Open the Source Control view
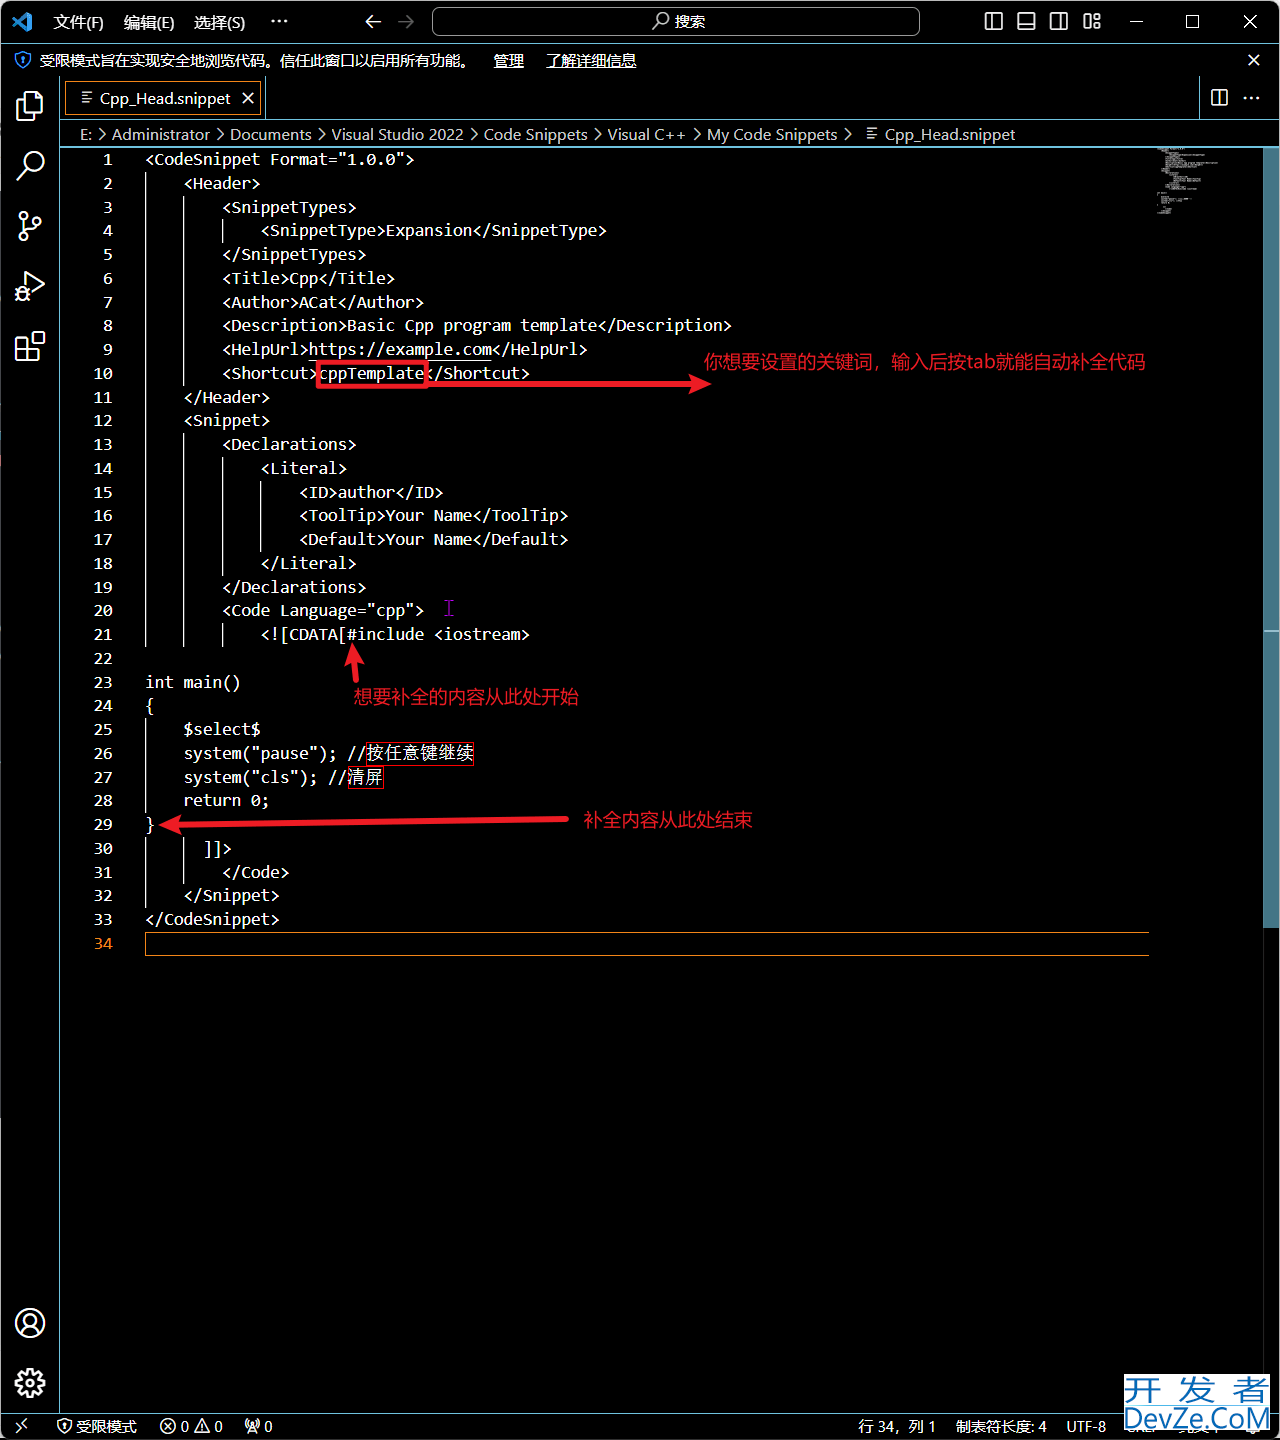 30,226
